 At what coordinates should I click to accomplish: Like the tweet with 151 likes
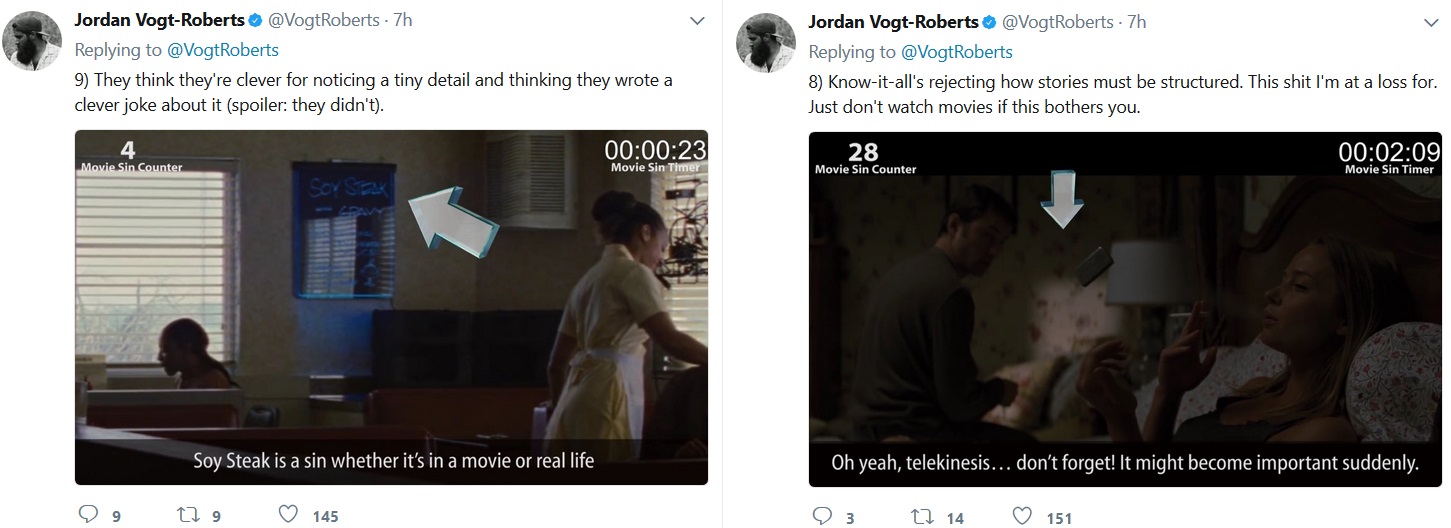click(x=1021, y=516)
